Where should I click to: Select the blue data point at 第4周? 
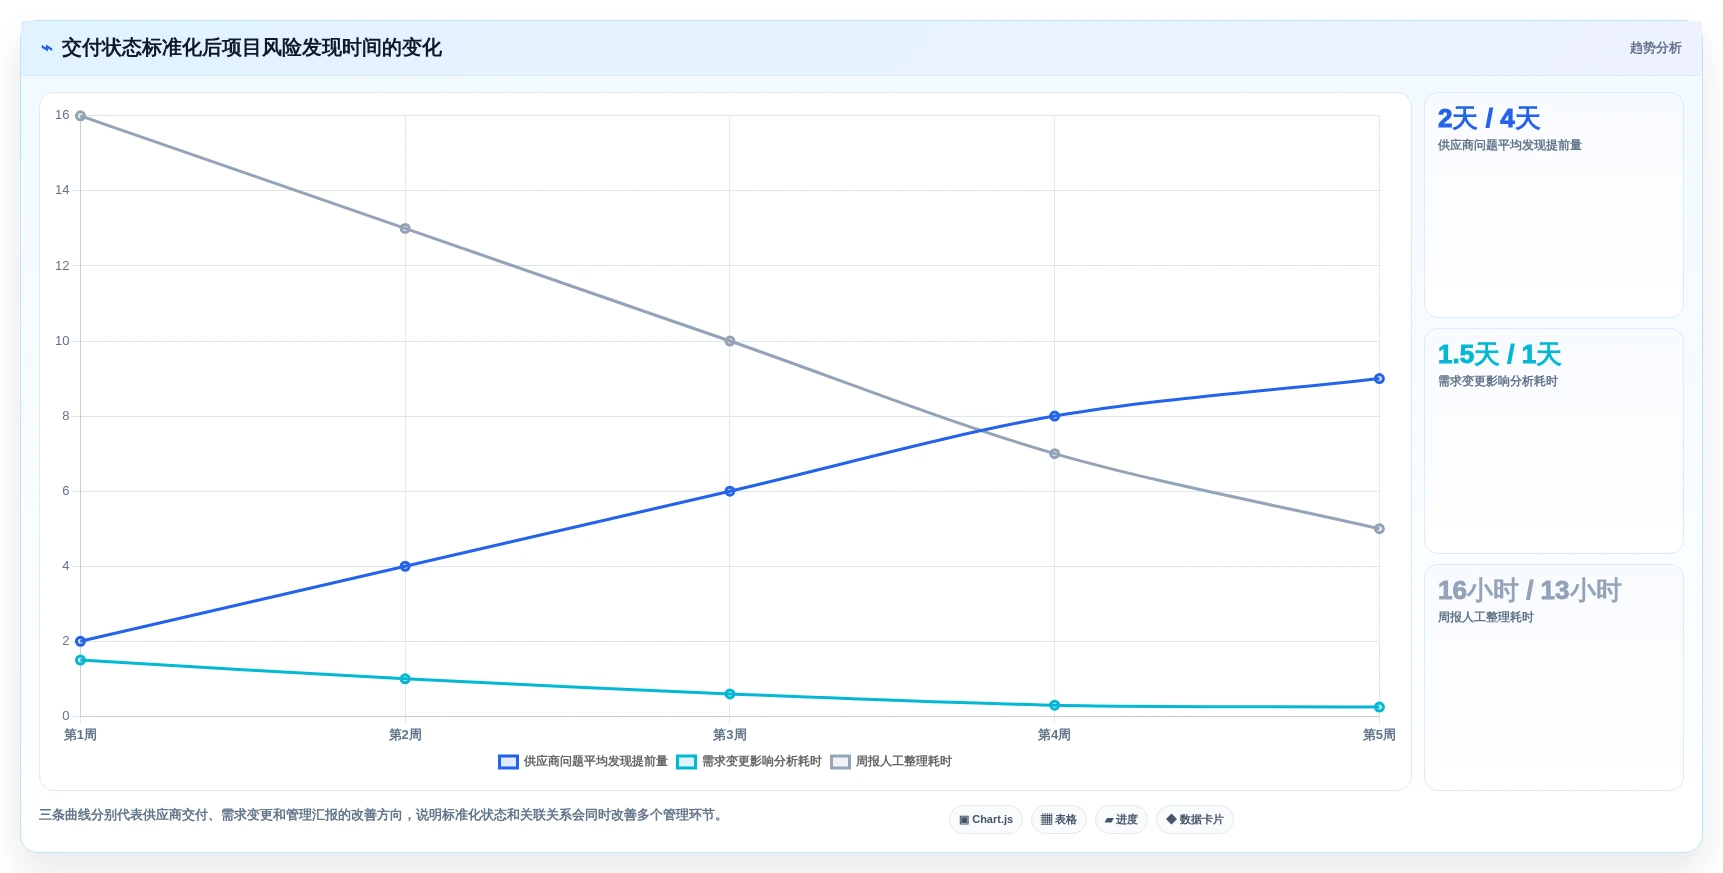click(1054, 416)
